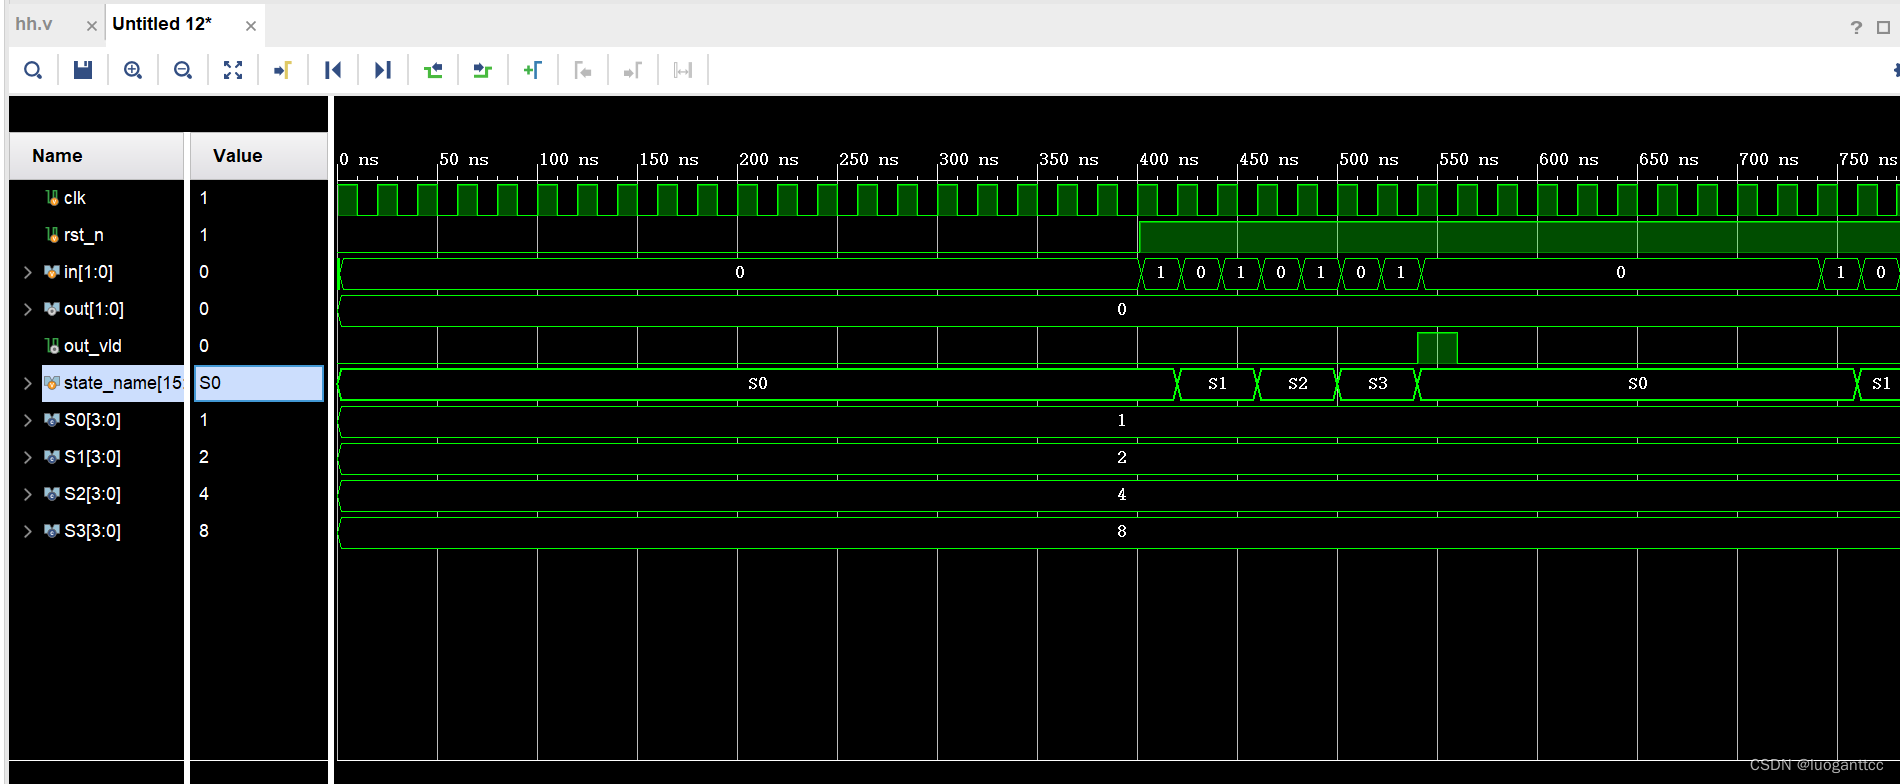
Task: Click the value 4 of S2[3:0]
Action: pos(204,494)
